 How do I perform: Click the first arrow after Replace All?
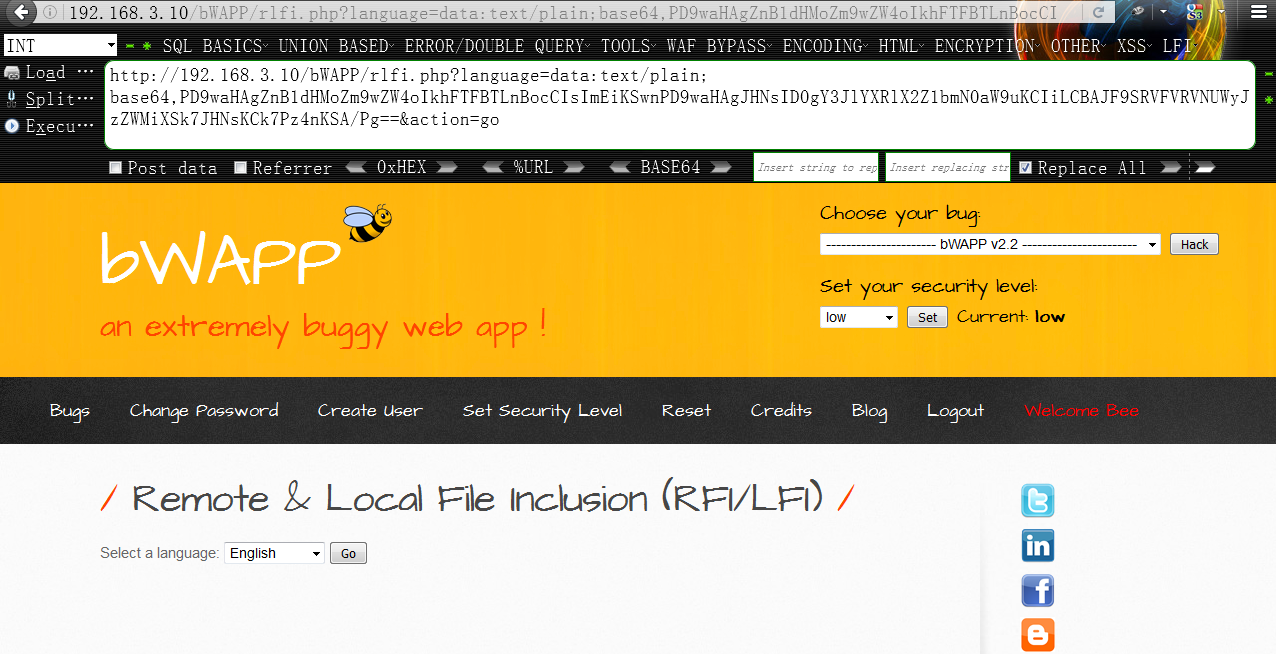[x=1171, y=167]
